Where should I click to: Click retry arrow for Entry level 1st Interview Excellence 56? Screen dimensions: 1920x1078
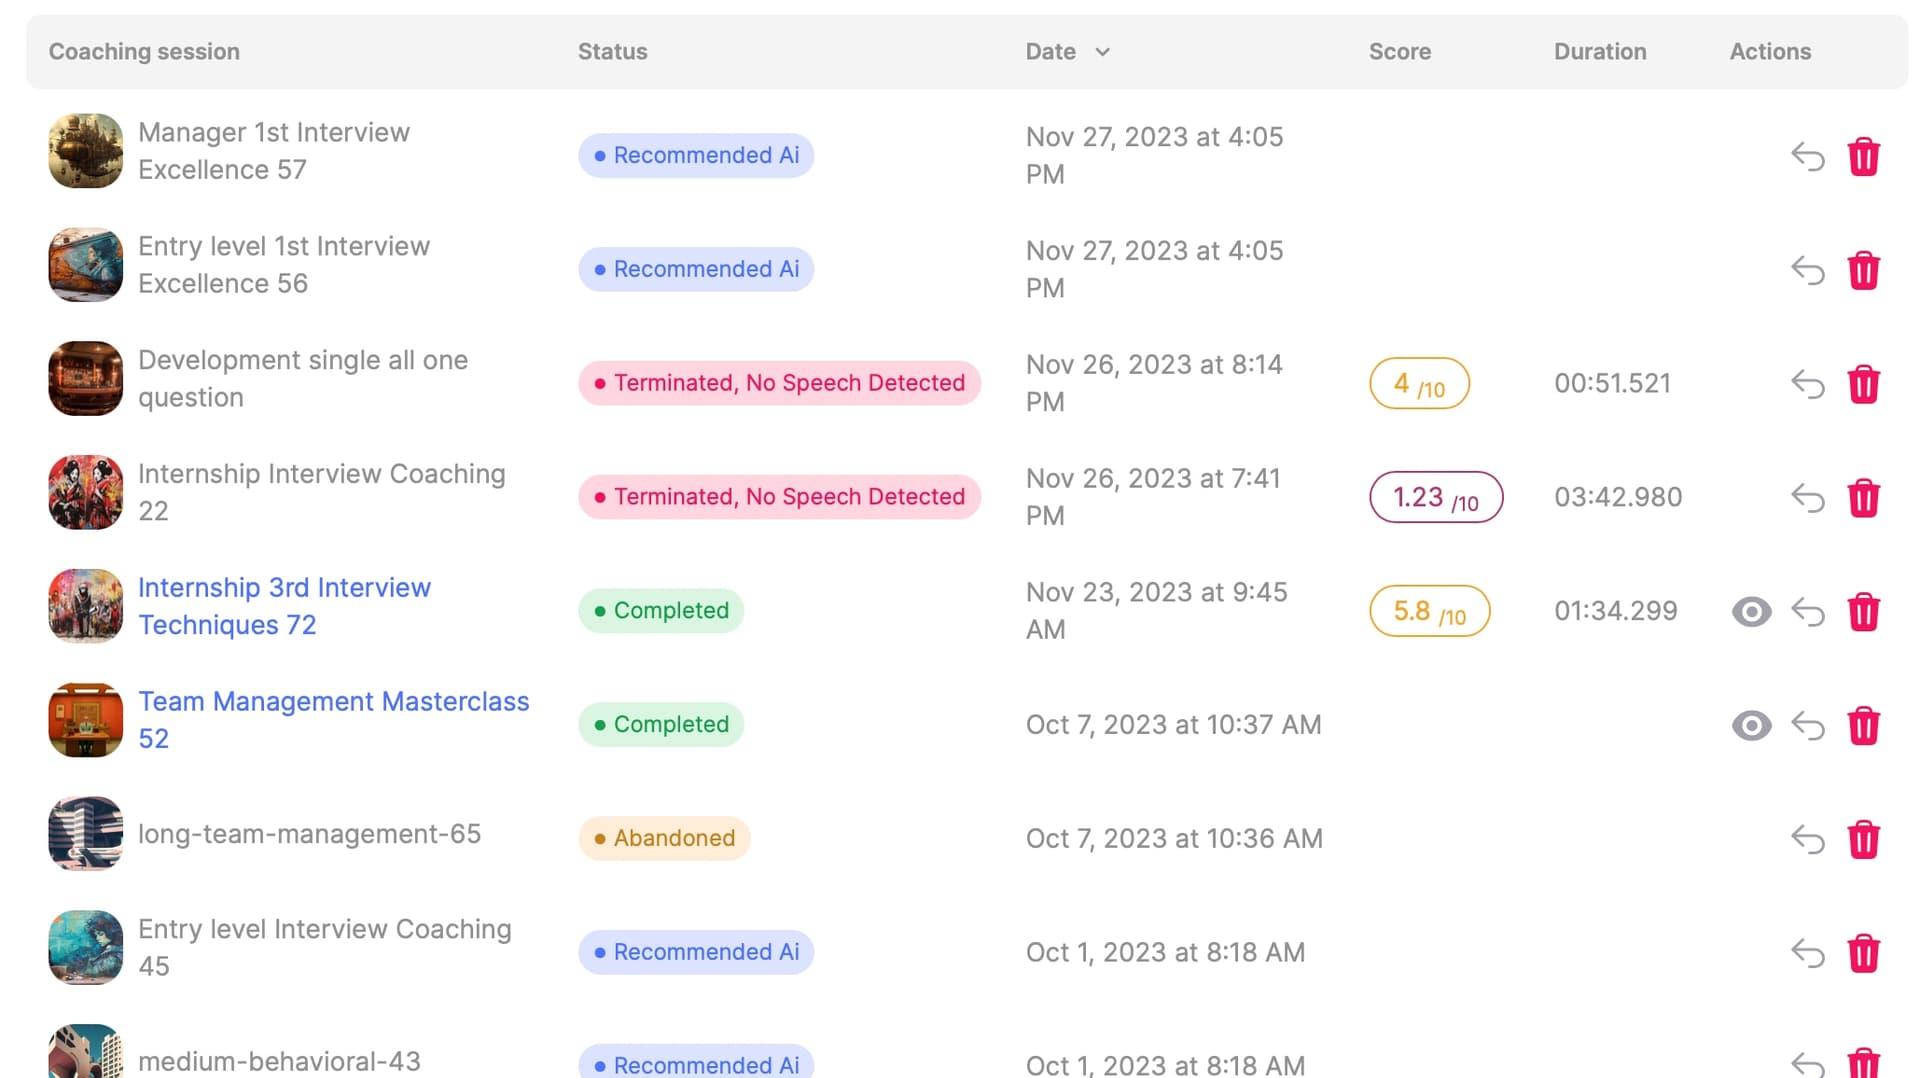[x=1807, y=270]
